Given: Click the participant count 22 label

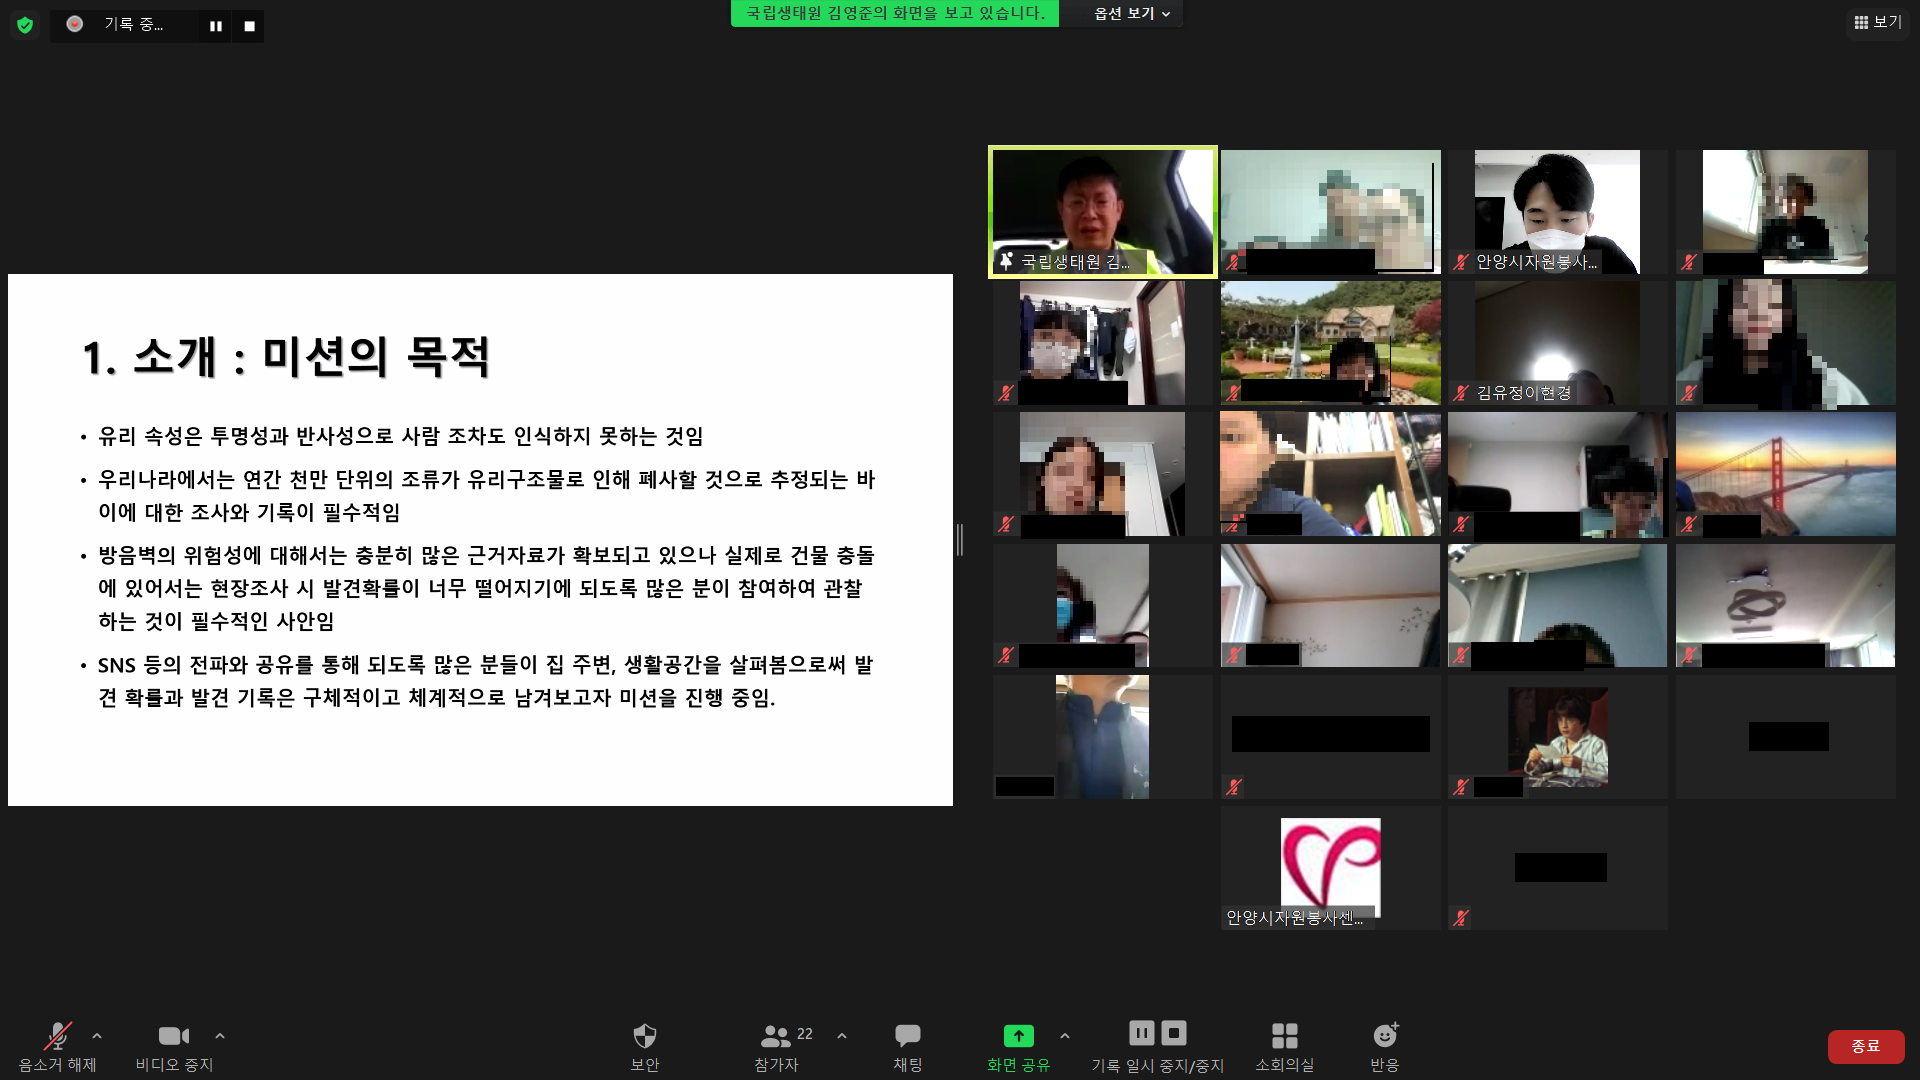Looking at the screenshot, I should (805, 1034).
